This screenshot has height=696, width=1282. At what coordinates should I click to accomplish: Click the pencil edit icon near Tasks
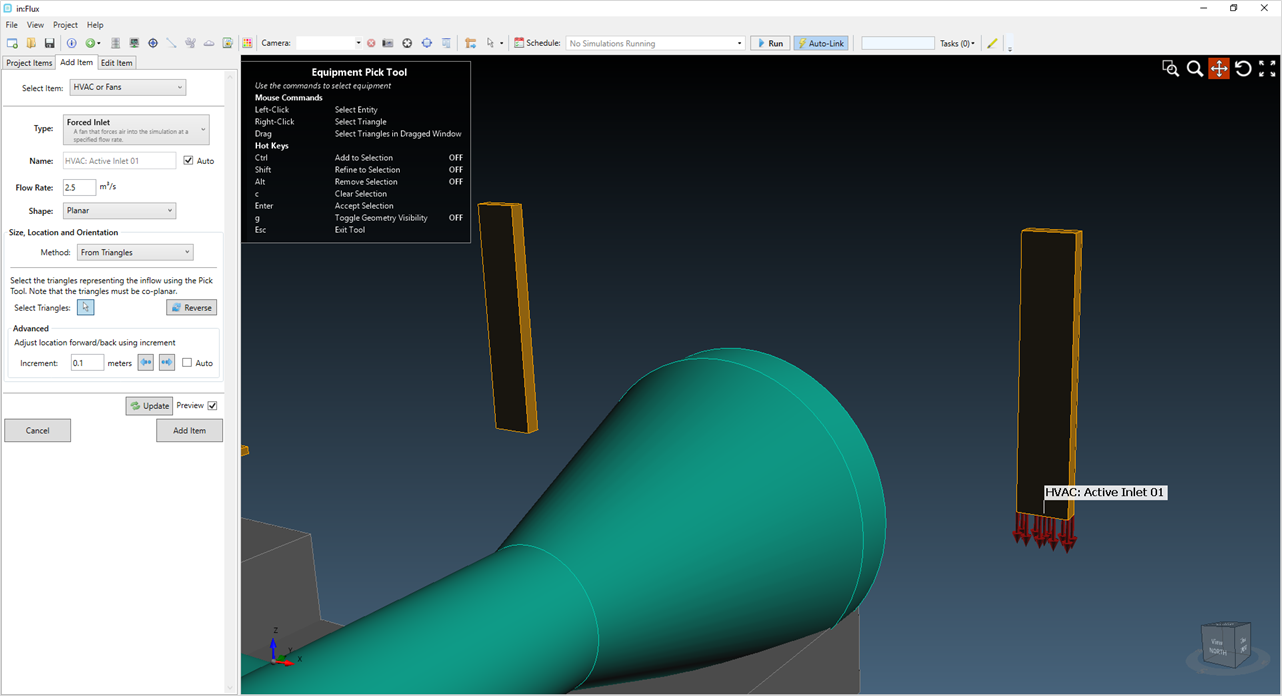992,43
